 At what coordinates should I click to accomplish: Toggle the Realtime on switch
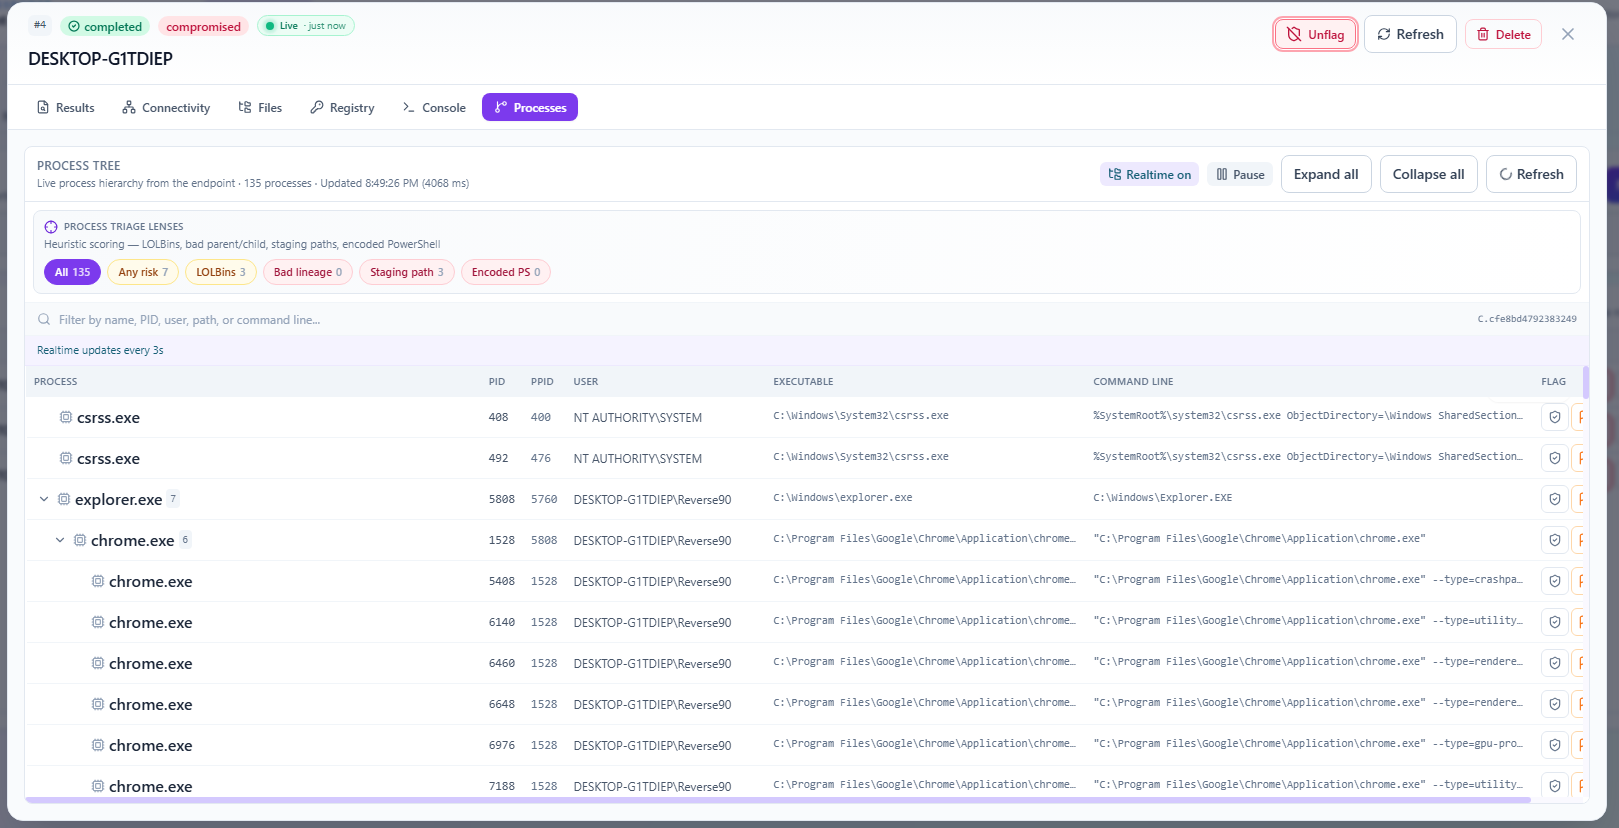pos(1149,174)
